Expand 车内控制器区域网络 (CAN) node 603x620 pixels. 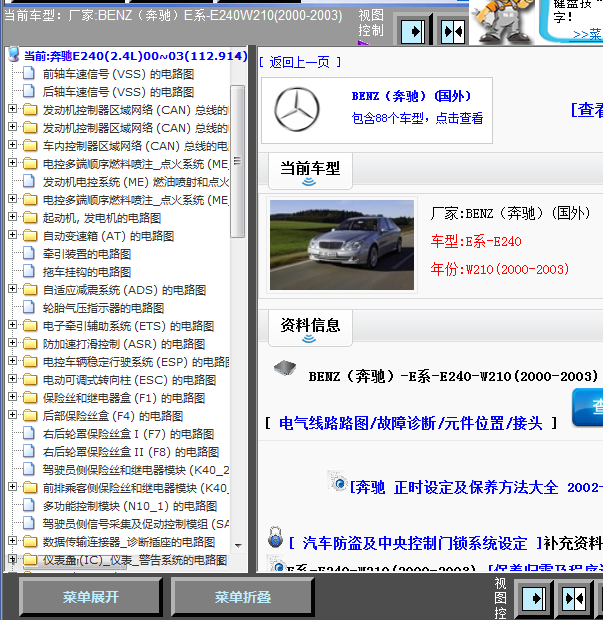tap(12, 144)
